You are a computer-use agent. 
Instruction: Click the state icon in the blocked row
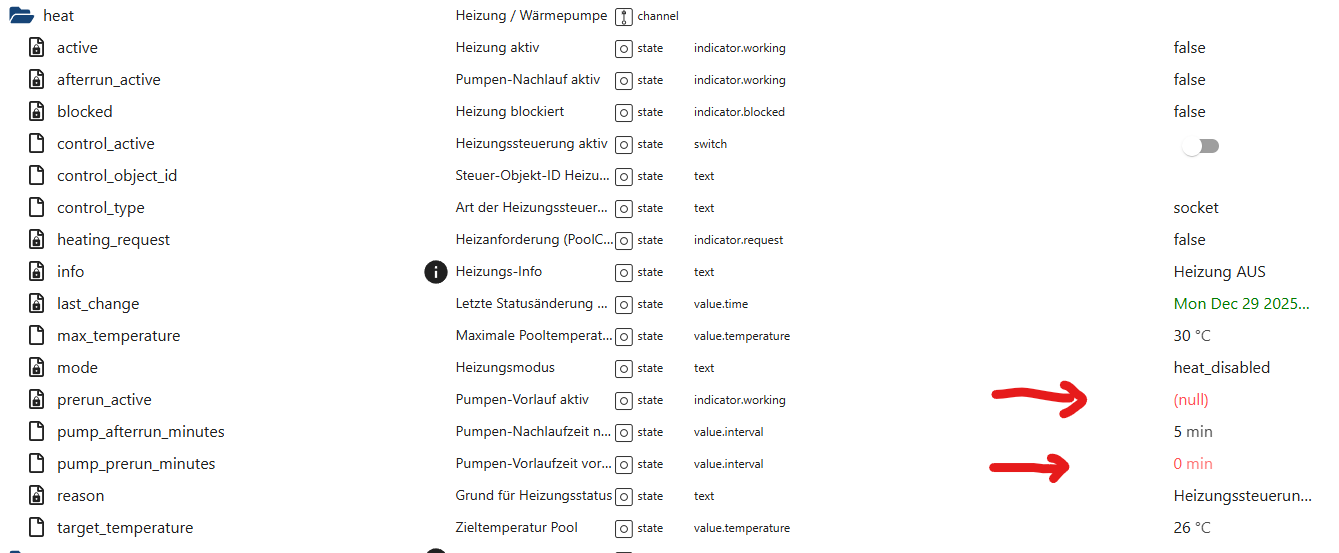click(624, 112)
